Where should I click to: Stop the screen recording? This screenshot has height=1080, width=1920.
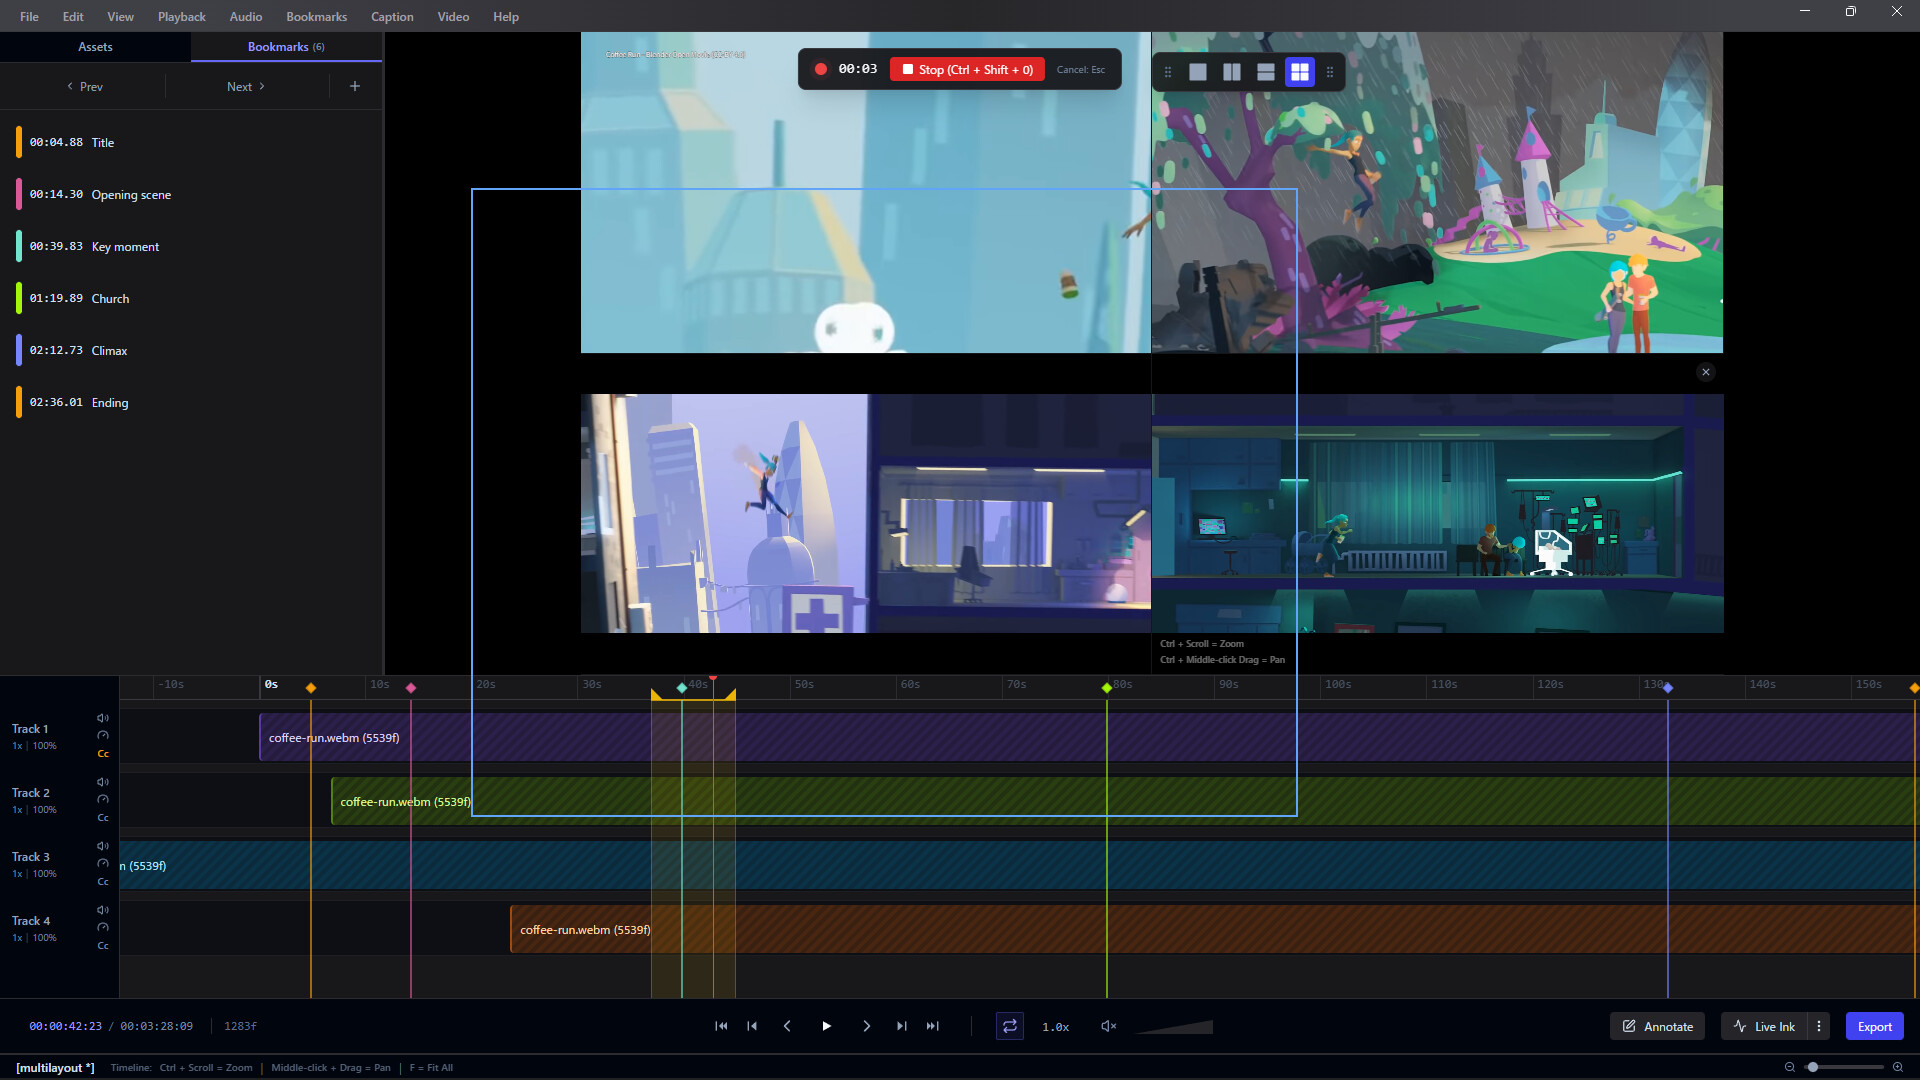(x=966, y=69)
